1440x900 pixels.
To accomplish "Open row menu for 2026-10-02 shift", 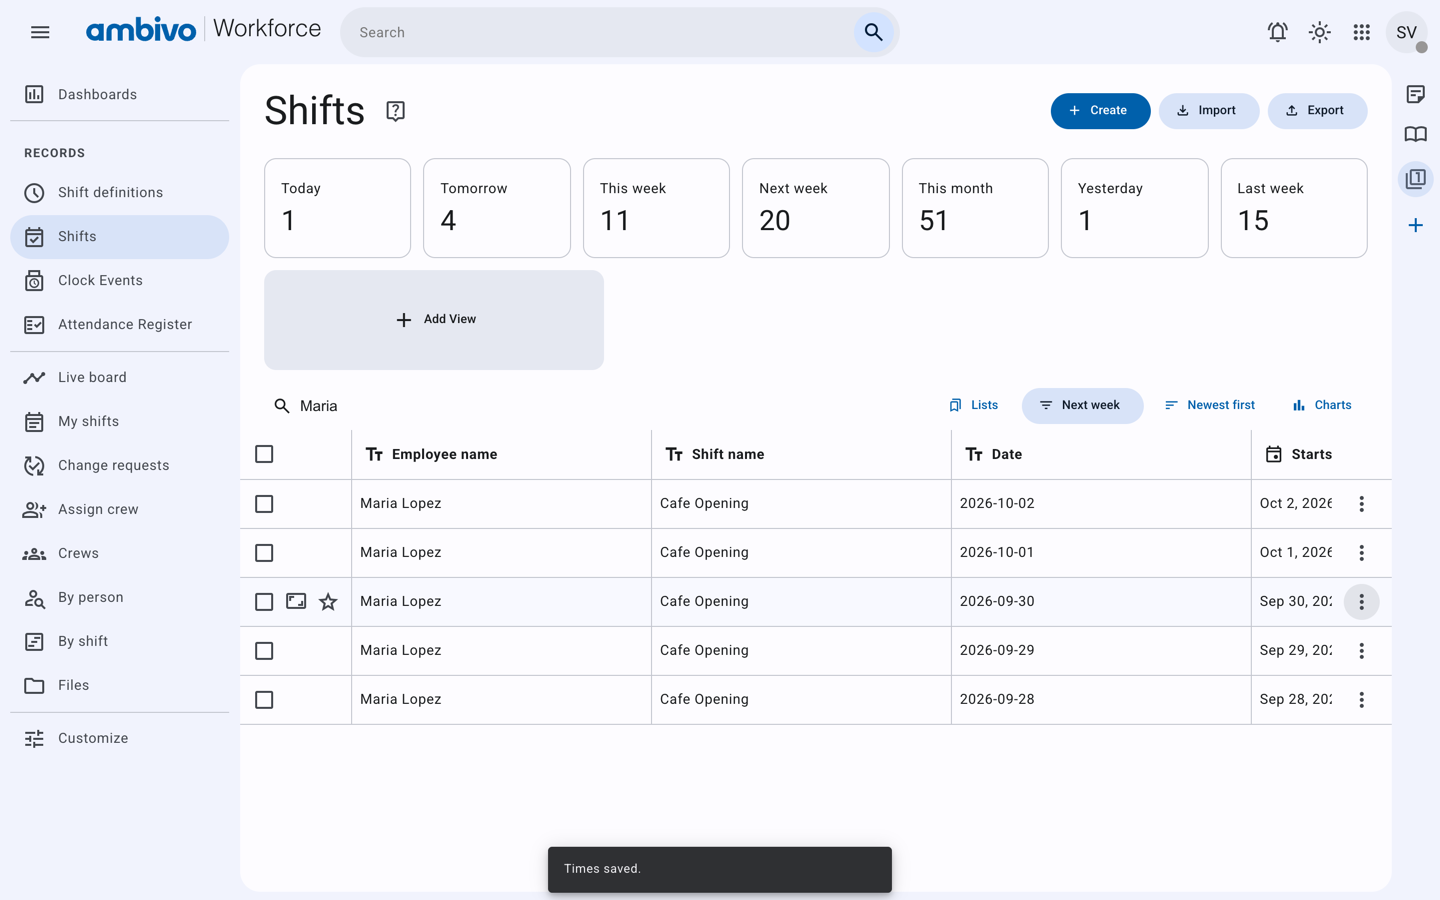I will tap(1361, 504).
